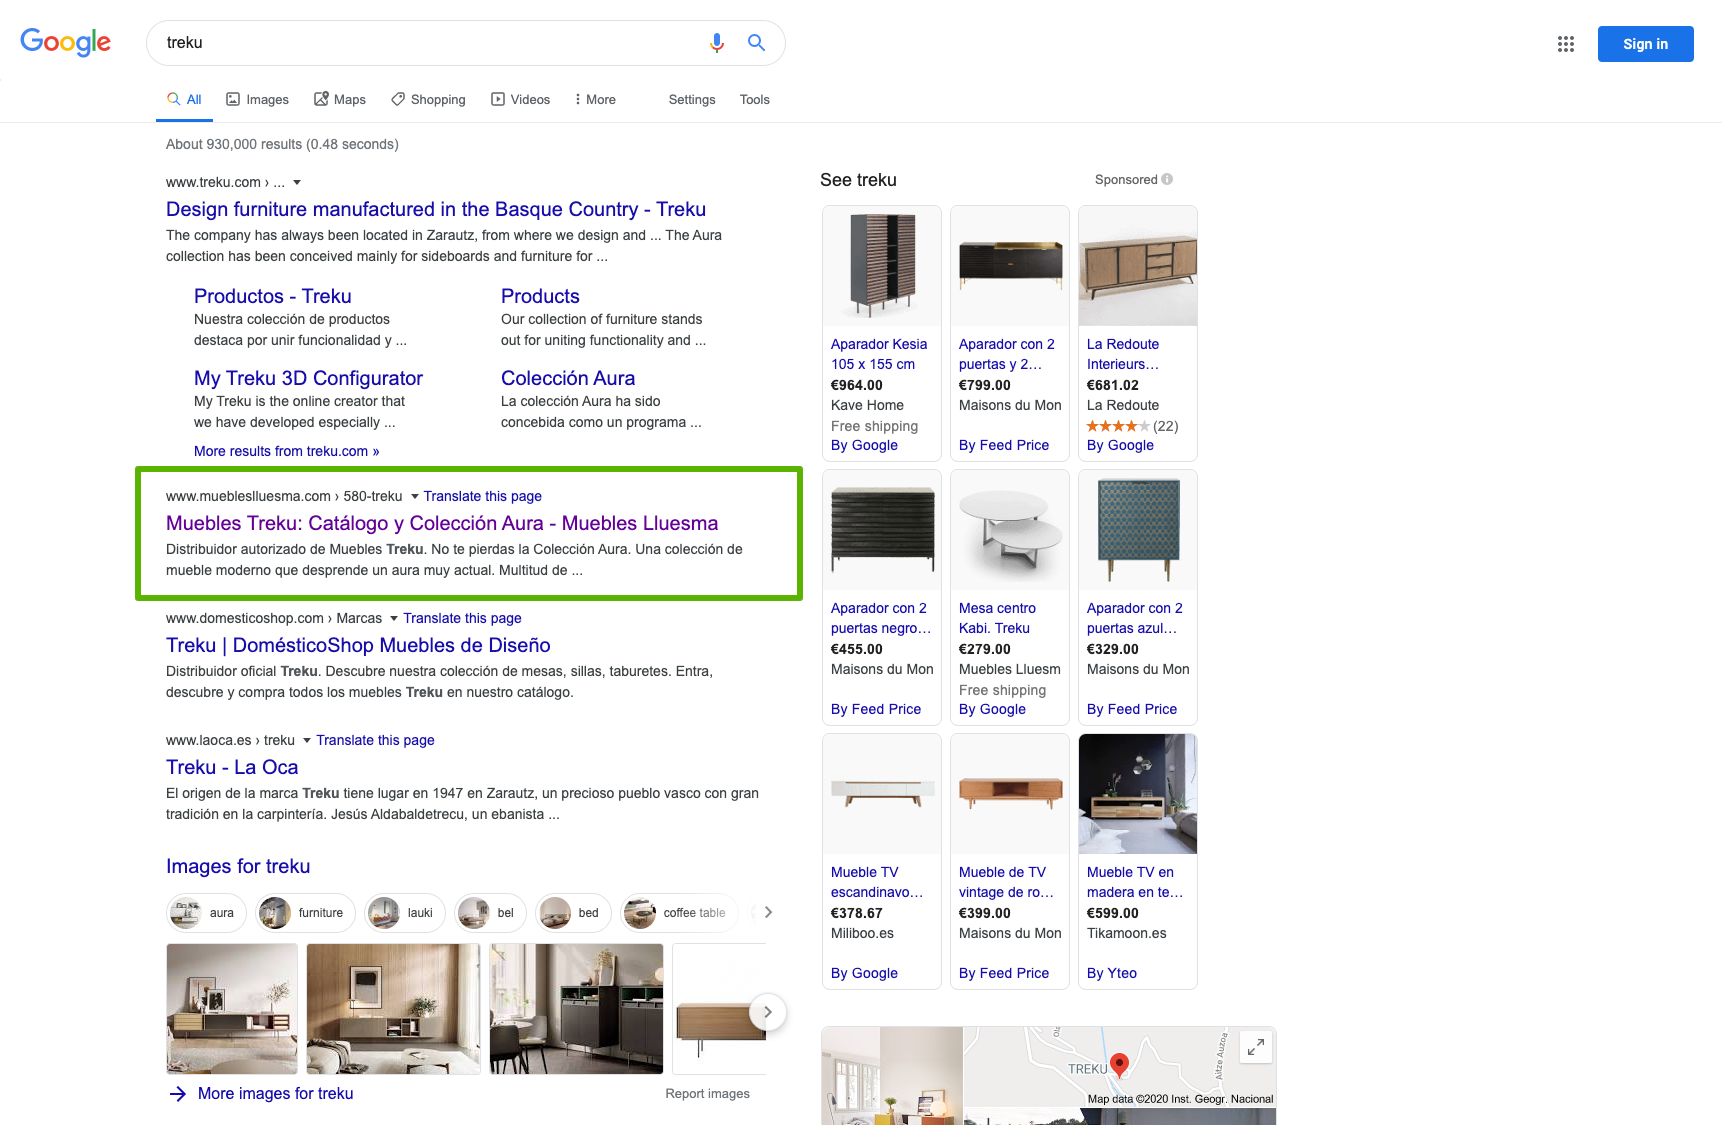Image resolution: width=1722 pixels, height=1125 pixels.
Task: Advance image carousel with round arrow
Action: tap(768, 1012)
